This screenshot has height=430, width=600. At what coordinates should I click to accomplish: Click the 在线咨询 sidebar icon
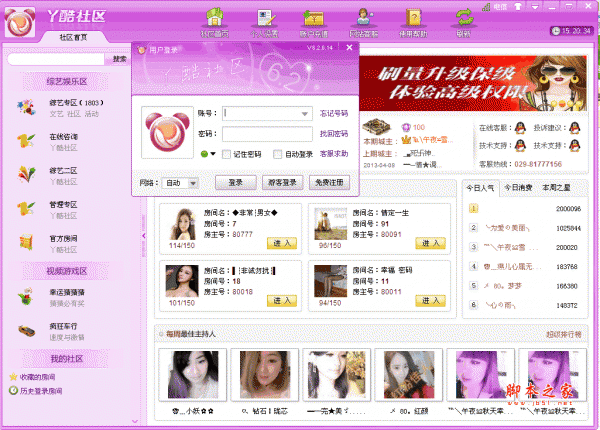coord(26,141)
